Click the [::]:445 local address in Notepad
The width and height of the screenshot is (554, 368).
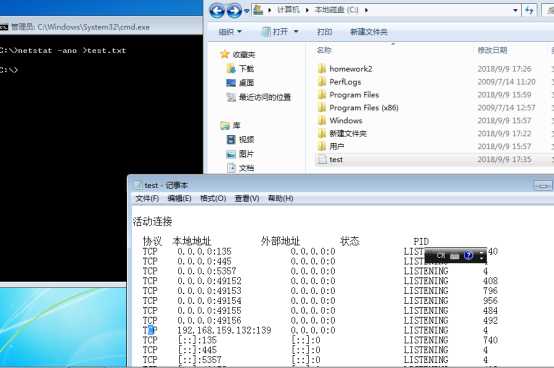click(198, 350)
